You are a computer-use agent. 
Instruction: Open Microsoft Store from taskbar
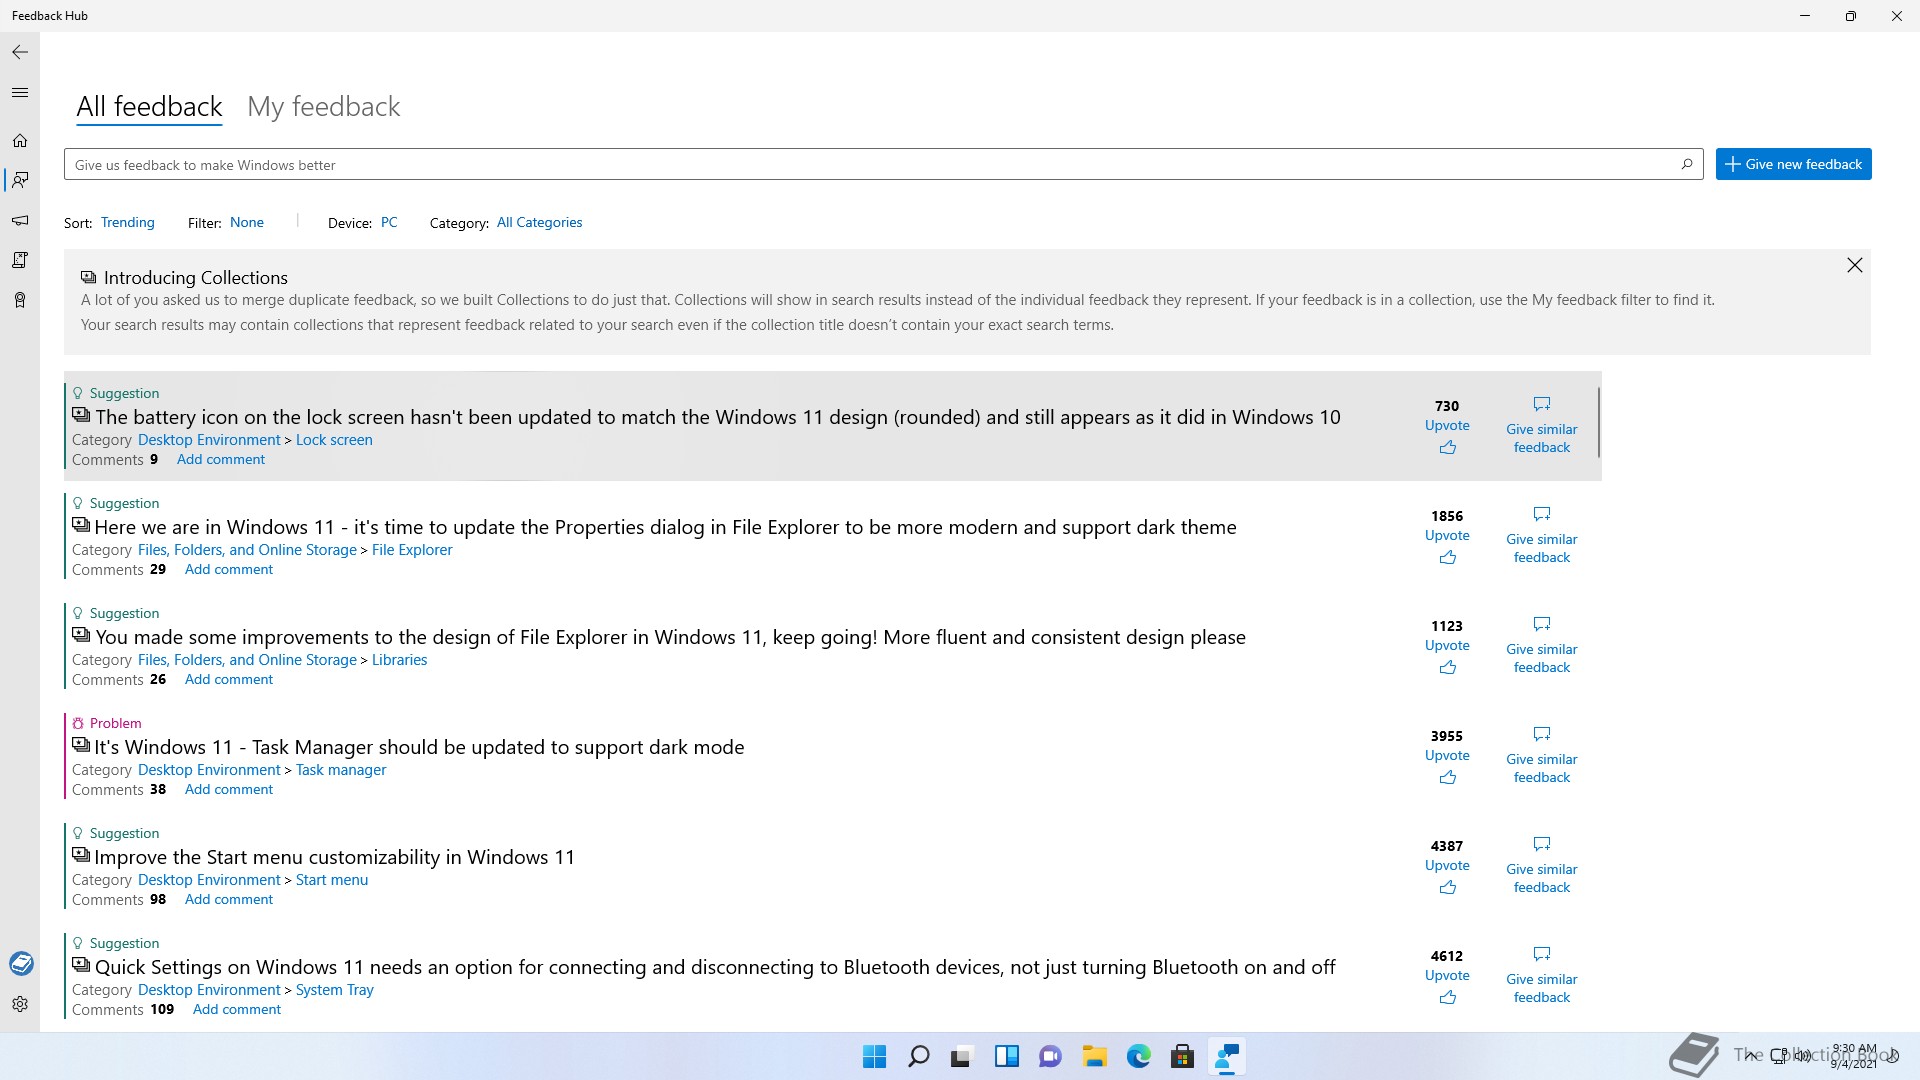click(1182, 1056)
